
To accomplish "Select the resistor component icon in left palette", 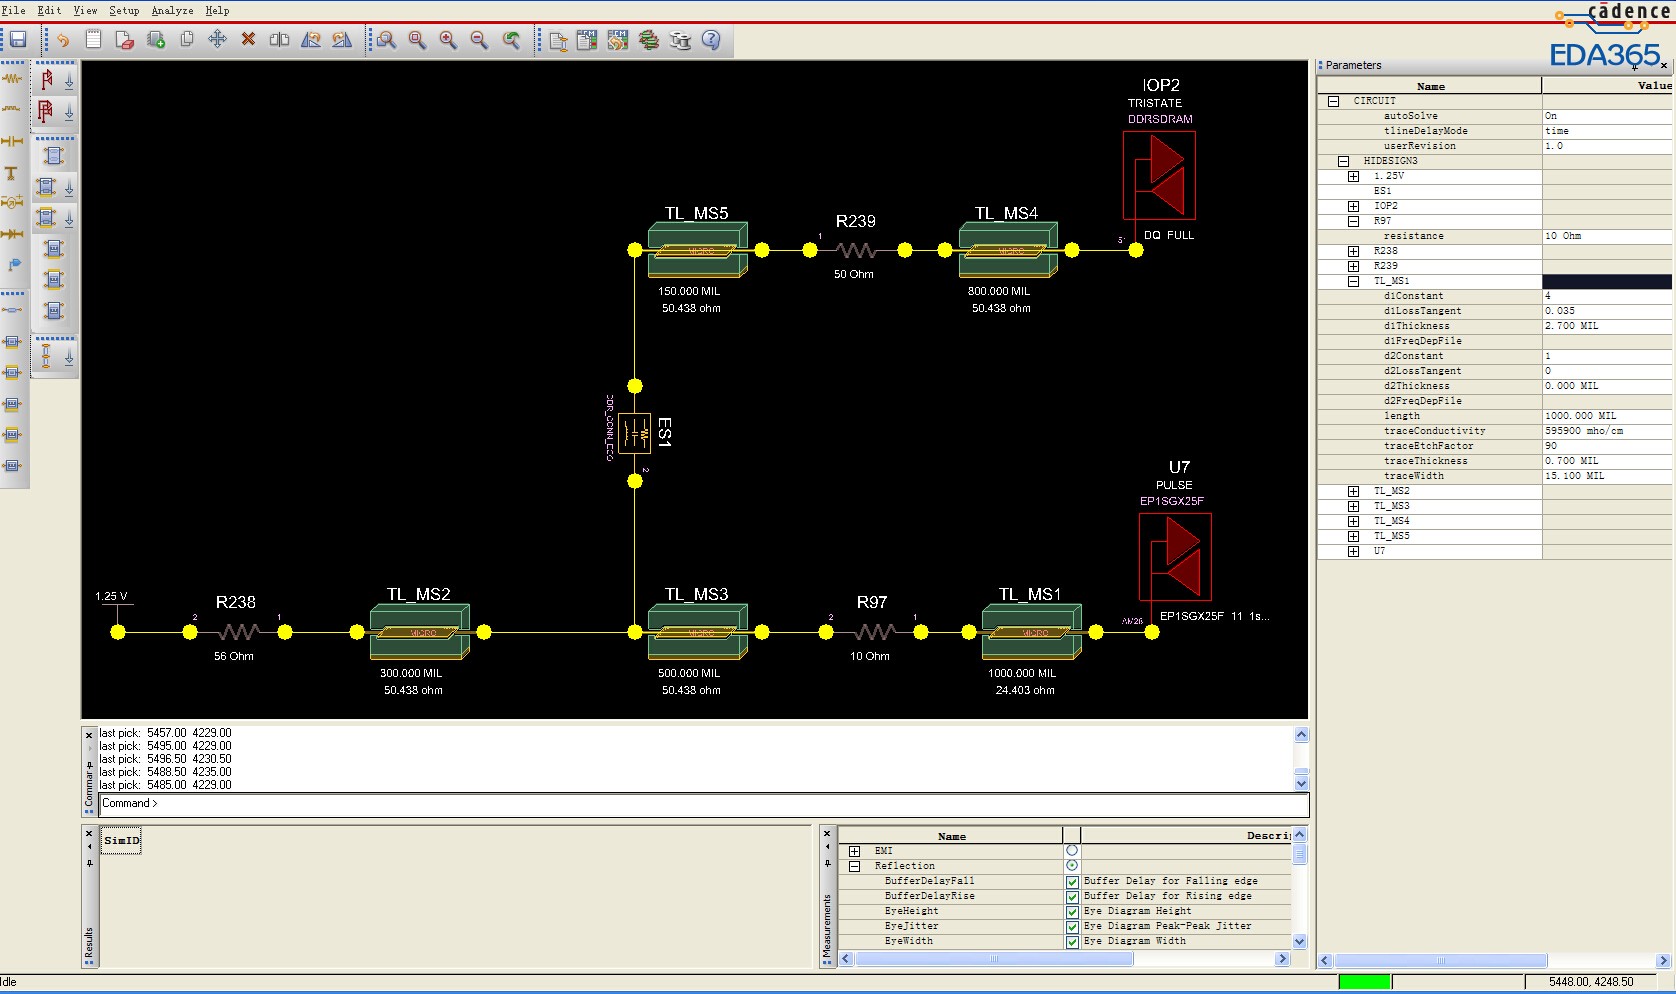I will [12, 78].
